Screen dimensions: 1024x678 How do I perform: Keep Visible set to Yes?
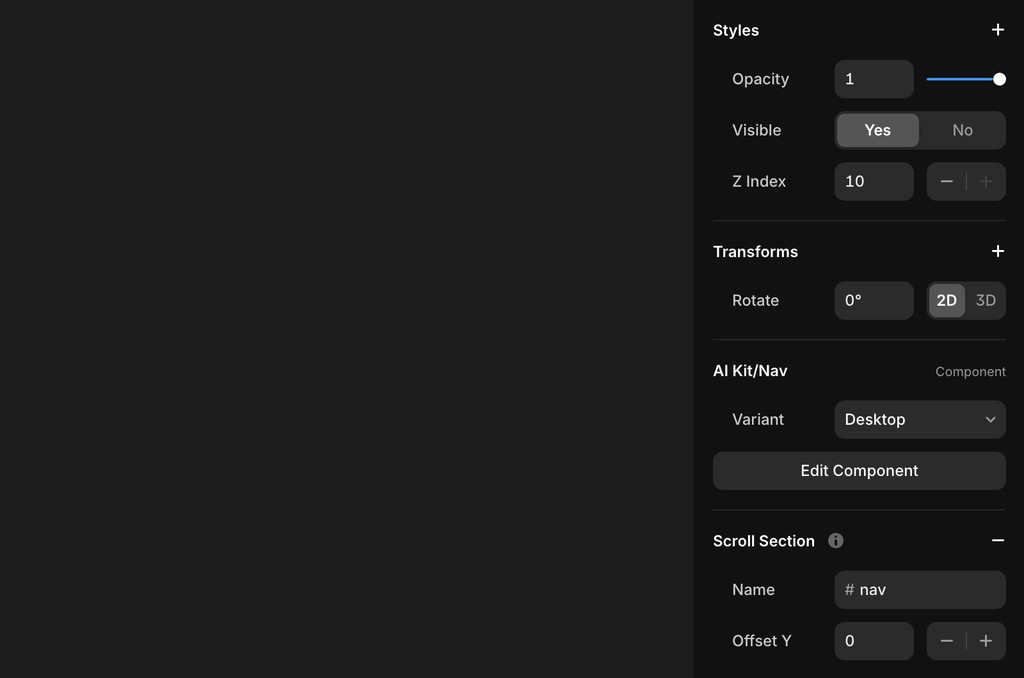[877, 130]
